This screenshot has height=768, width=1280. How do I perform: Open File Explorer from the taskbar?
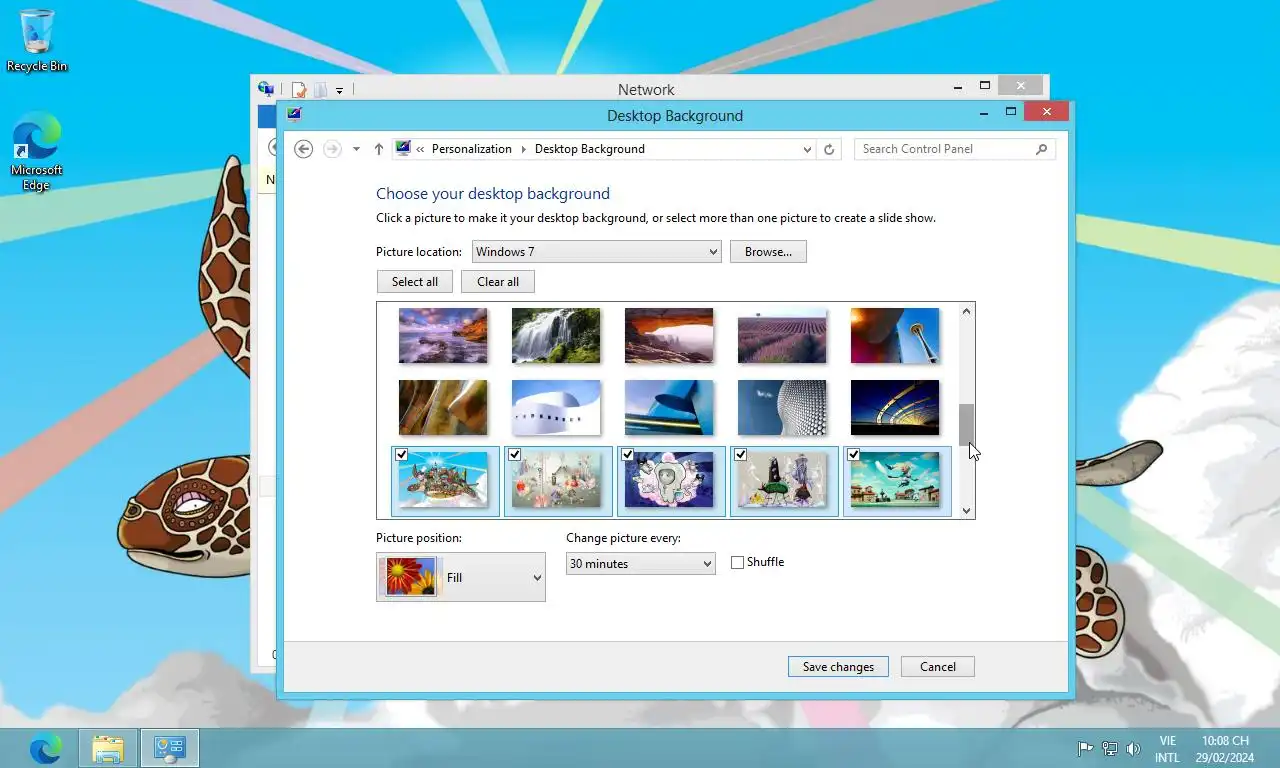[108, 748]
